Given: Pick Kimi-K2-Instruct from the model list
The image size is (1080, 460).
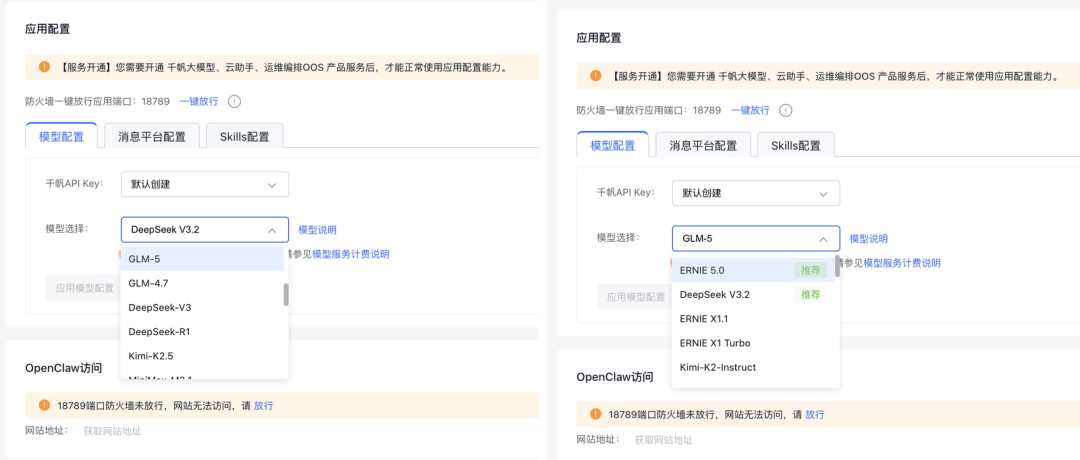Looking at the screenshot, I should (x=718, y=367).
